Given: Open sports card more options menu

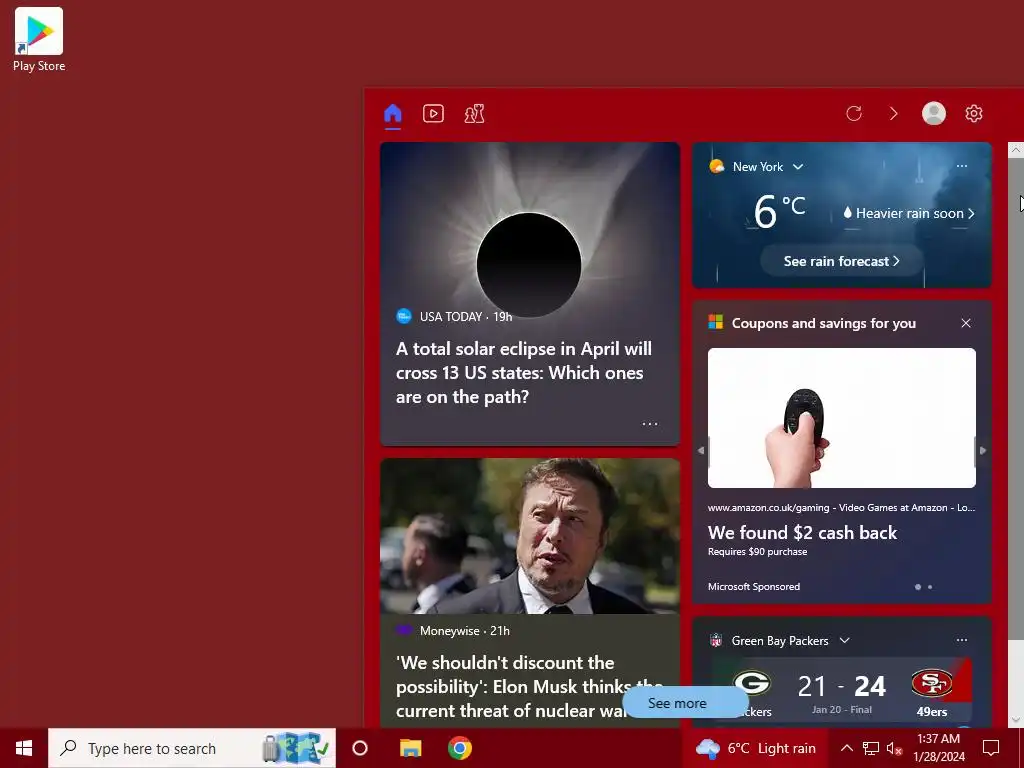Looking at the screenshot, I should coord(961,640).
